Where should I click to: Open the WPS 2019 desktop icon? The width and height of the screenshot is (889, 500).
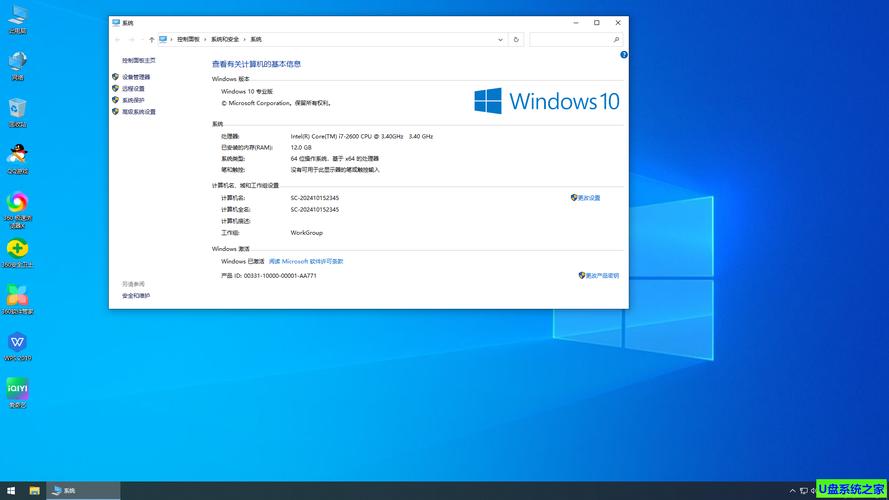[x=17, y=345]
